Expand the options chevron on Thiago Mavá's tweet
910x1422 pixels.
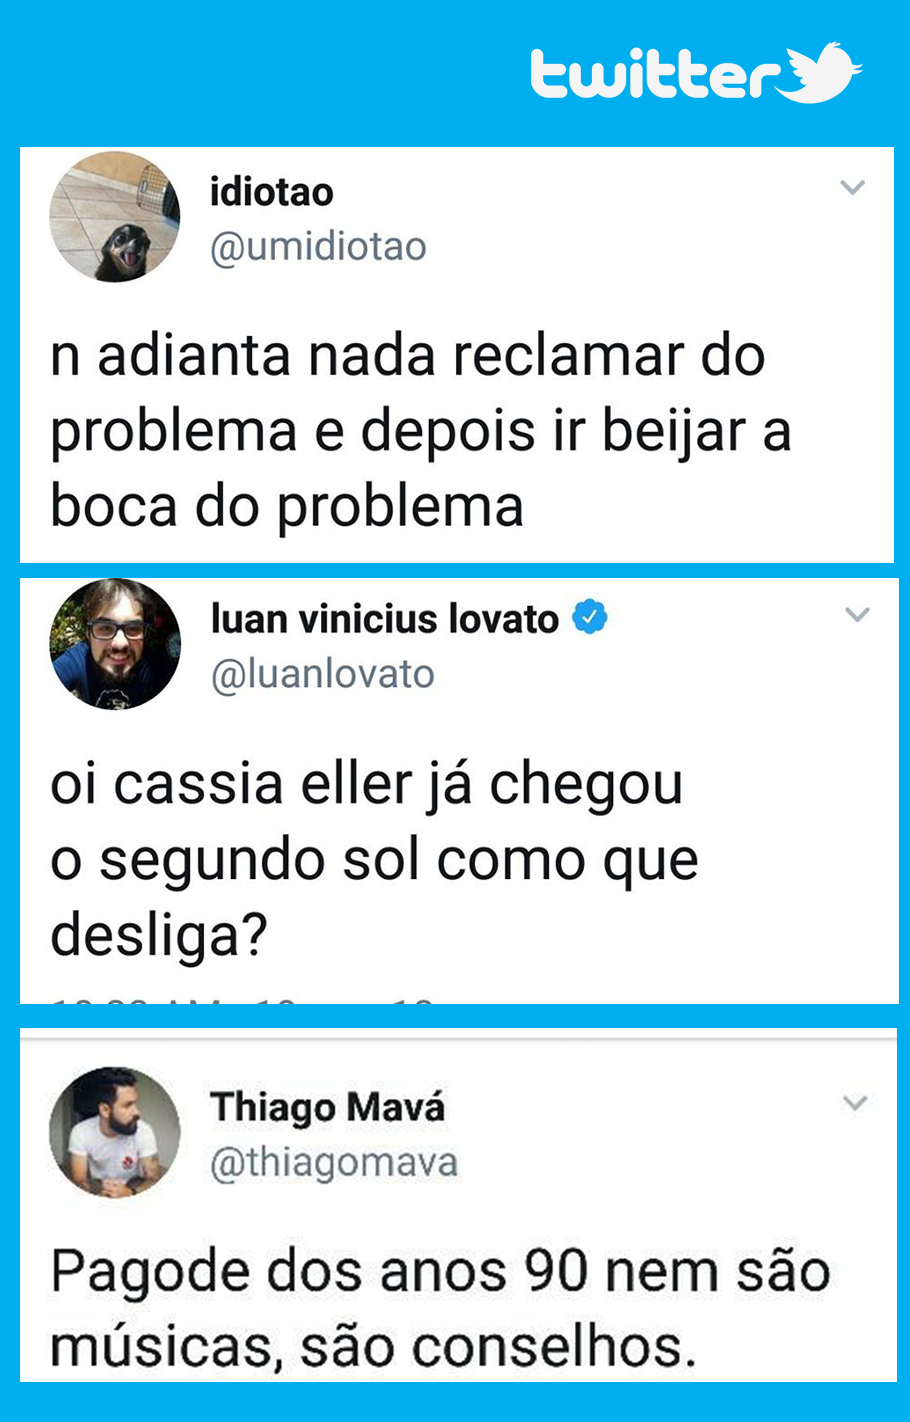coord(855,1103)
